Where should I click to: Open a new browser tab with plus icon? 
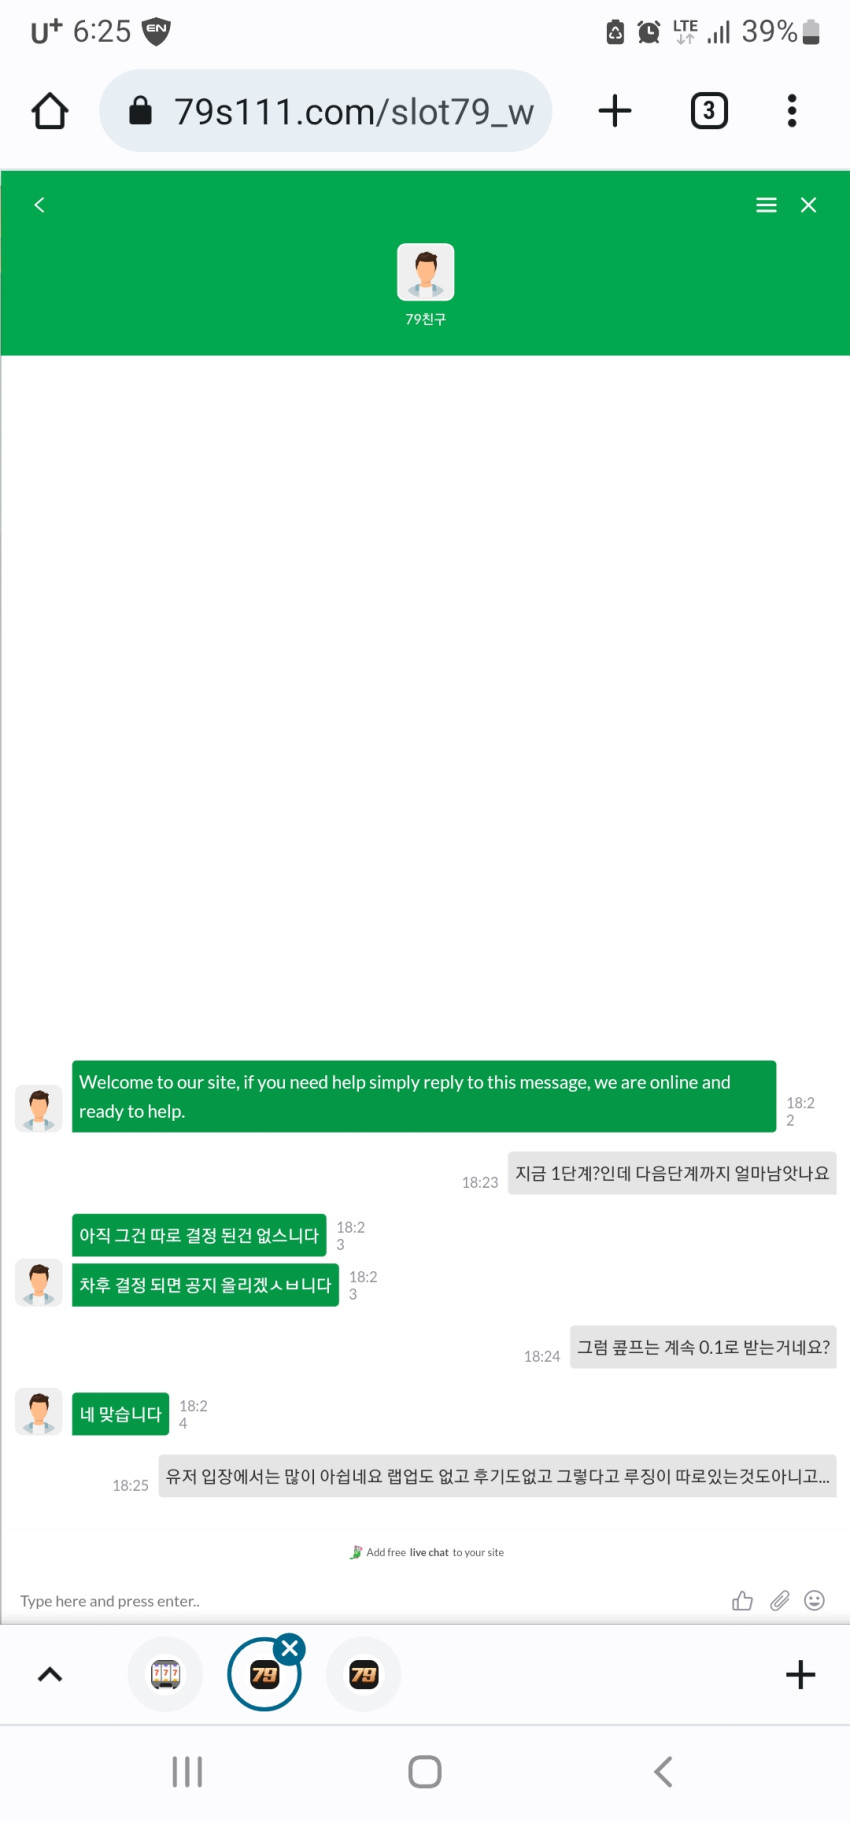[x=615, y=110]
